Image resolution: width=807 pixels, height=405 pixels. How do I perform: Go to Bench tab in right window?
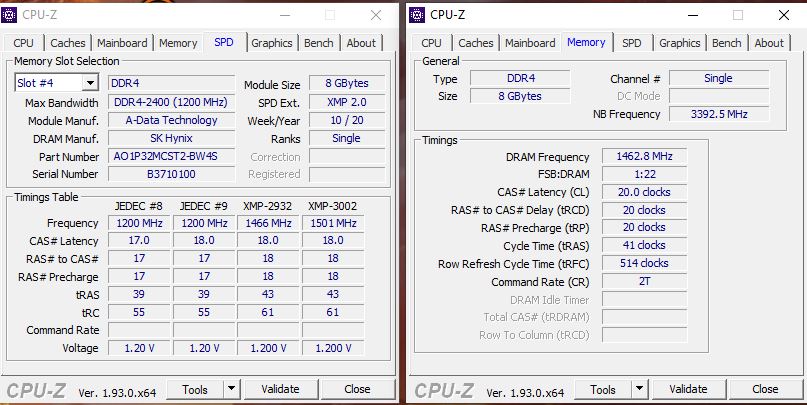(x=727, y=43)
